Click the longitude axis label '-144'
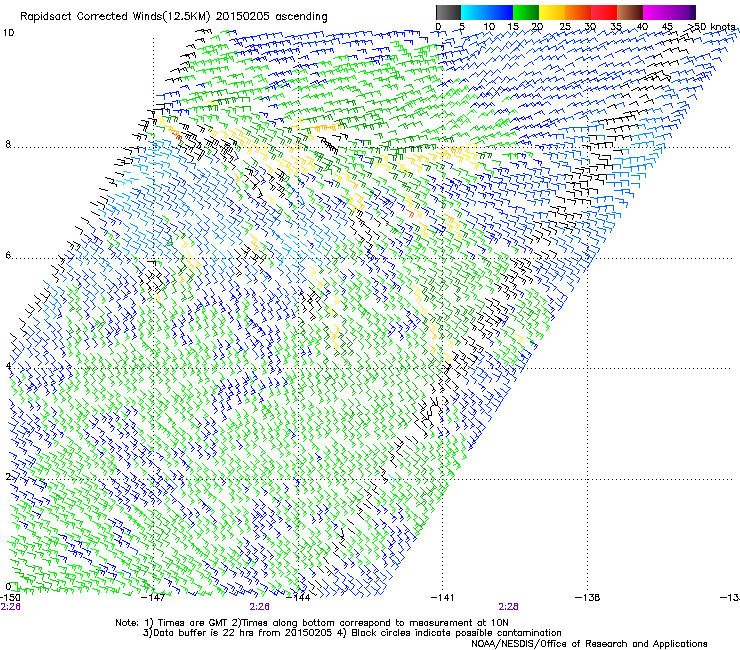This screenshot has height=650, width=740. [x=298, y=598]
